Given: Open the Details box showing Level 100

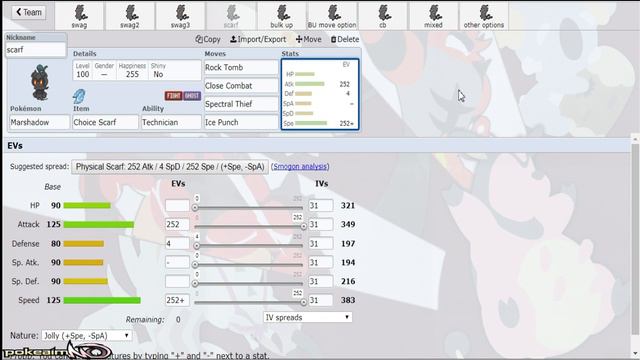Looking at the screenshot, I should [x=137, y=70].
